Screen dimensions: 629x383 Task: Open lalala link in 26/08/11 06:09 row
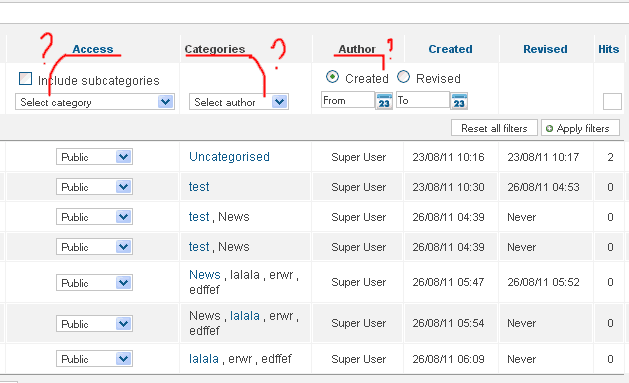(x=204, y=359)
